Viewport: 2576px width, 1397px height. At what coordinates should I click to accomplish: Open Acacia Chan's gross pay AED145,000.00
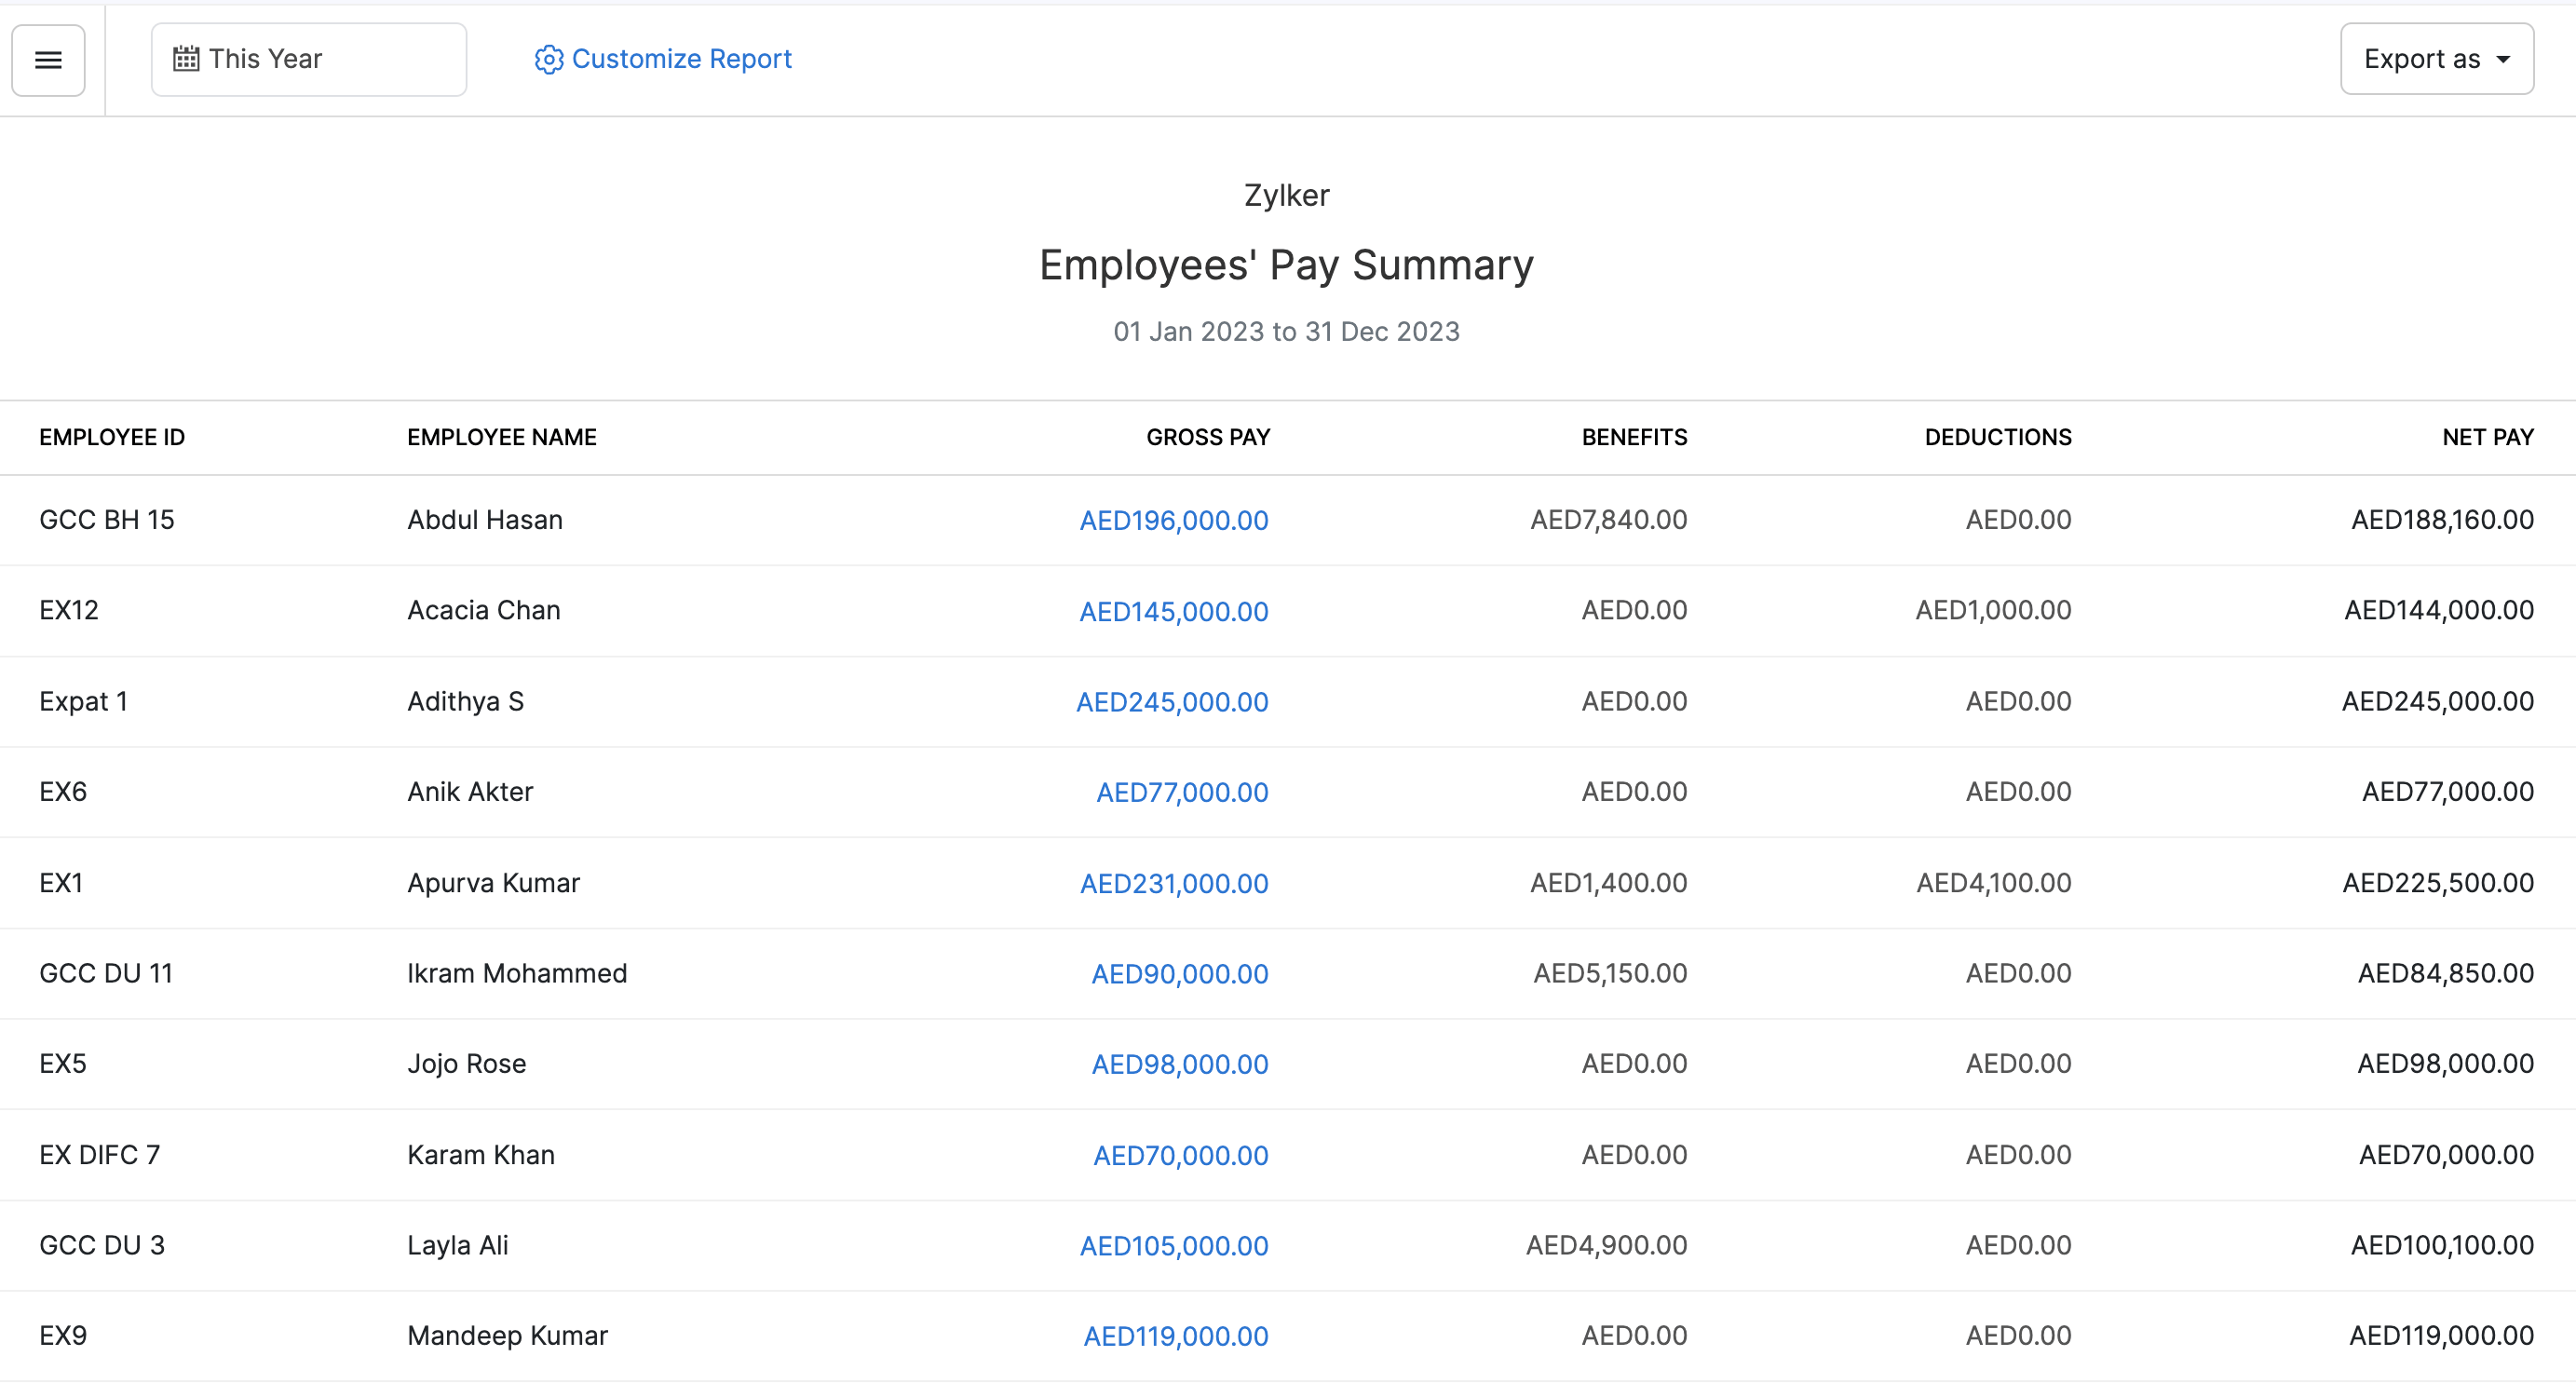(x=1173, y=611)
